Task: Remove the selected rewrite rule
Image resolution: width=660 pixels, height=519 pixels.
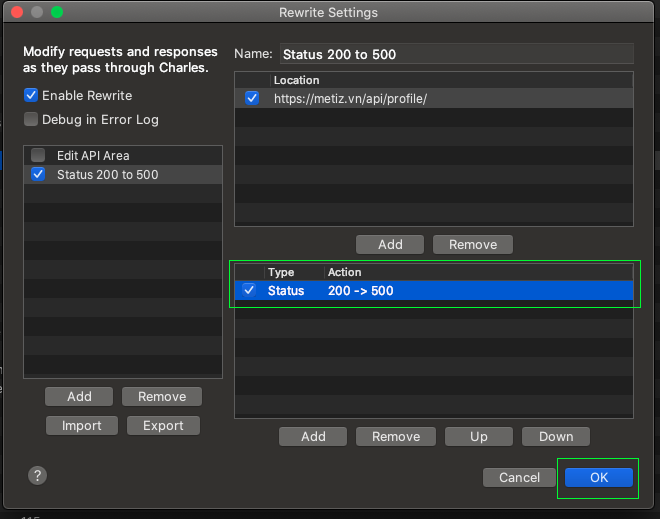Action: pyautogui.click(x=396, y=436)
